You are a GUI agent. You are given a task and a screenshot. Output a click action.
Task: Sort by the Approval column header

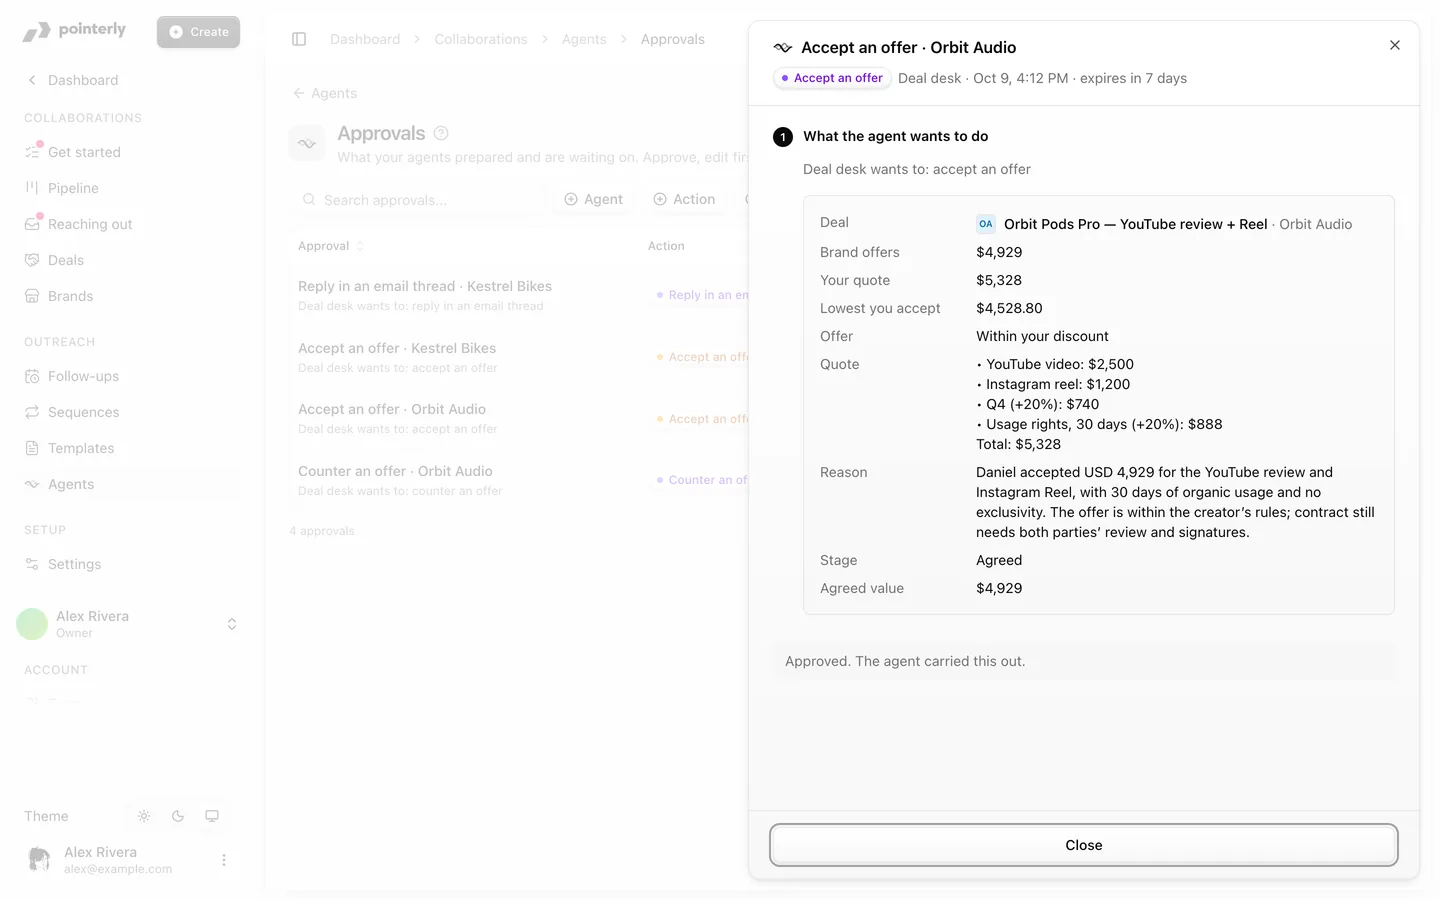[331, 246]
